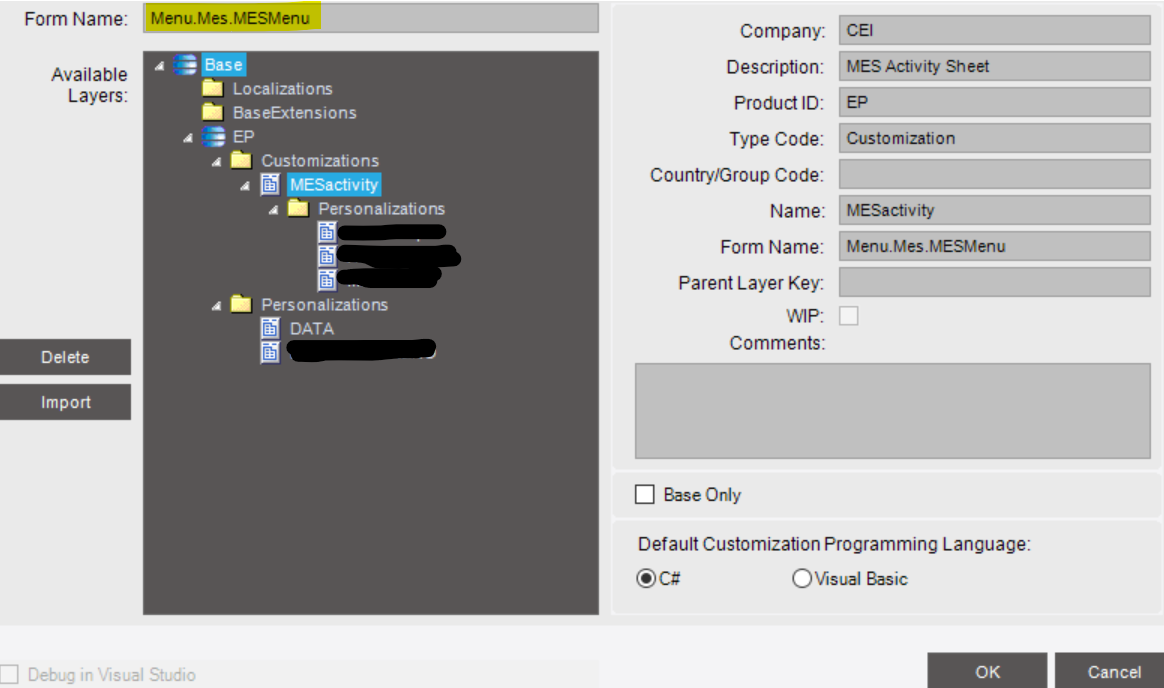Toggle the WIP checkbox

click(x=849, y=315)
